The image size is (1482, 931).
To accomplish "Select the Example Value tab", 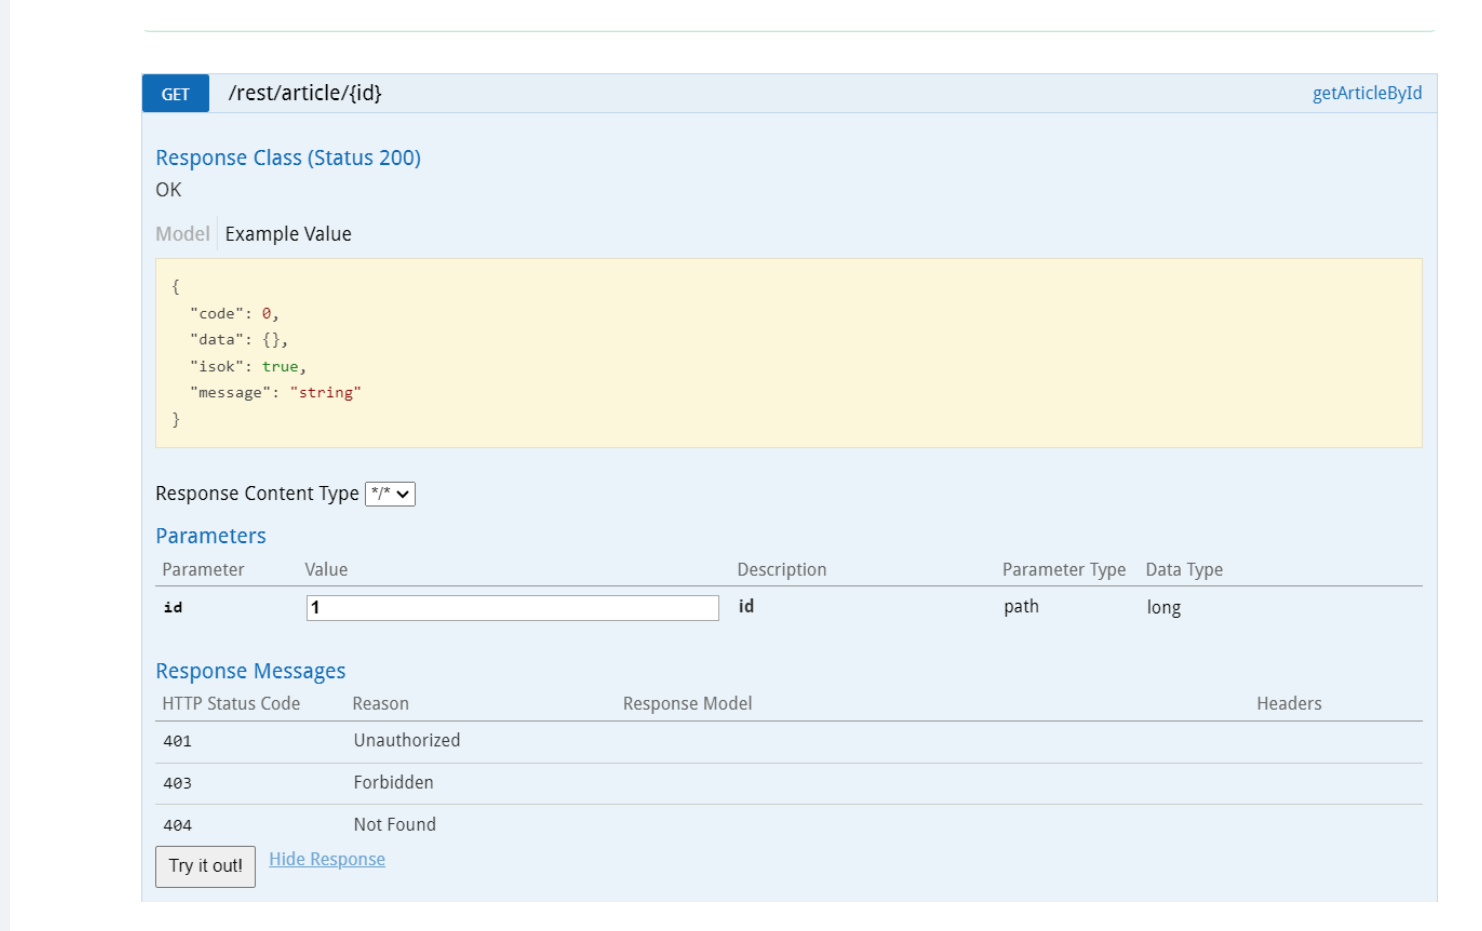I will pos(288,234).
